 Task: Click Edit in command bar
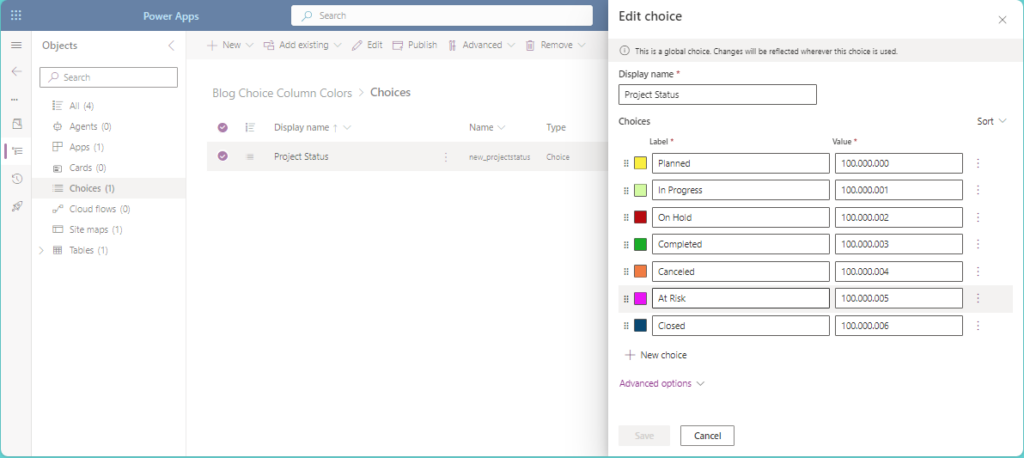coord(367,45)
